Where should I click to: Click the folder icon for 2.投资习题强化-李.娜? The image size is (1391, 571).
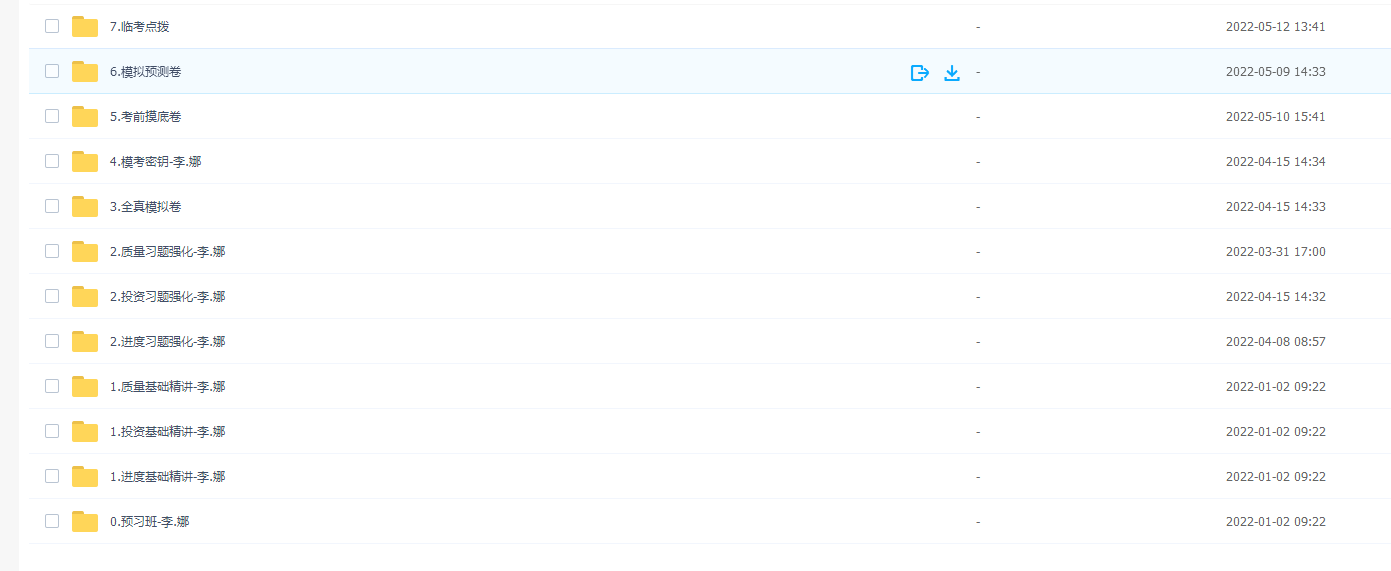coord(85,296)
